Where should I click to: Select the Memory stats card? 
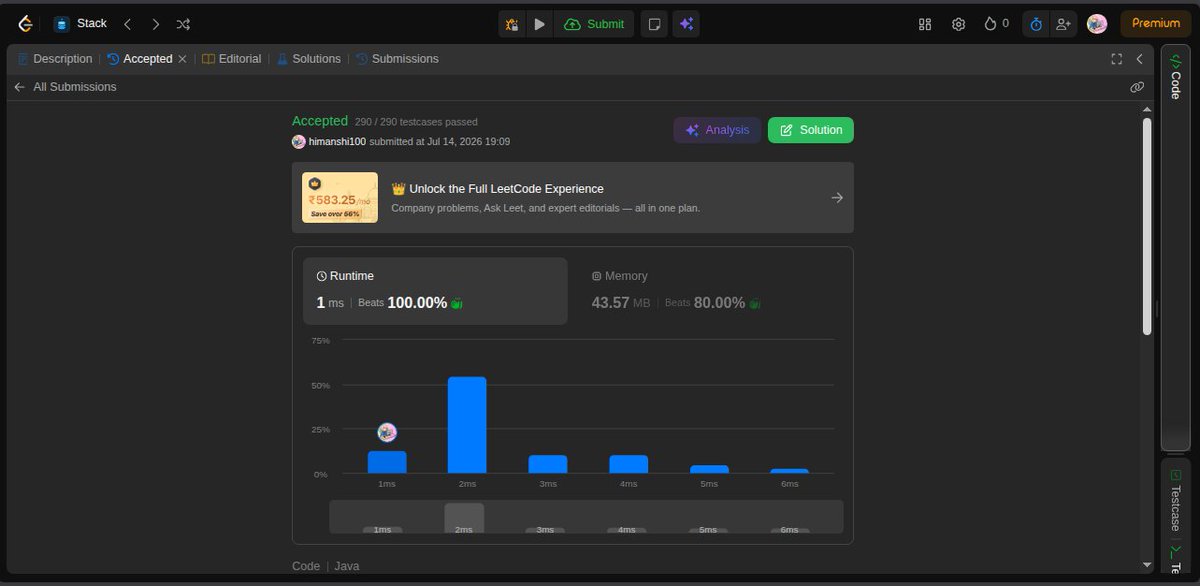[x=710, y=291]
